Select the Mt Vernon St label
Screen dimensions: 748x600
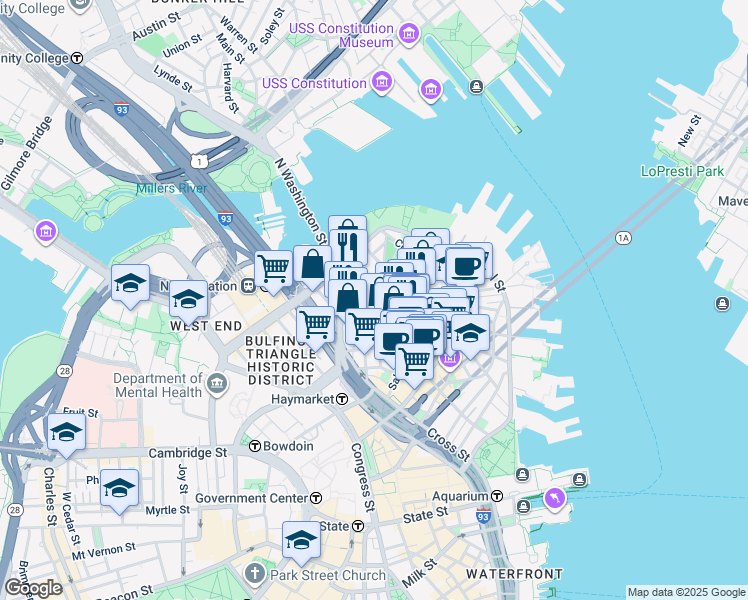(104, 551)
